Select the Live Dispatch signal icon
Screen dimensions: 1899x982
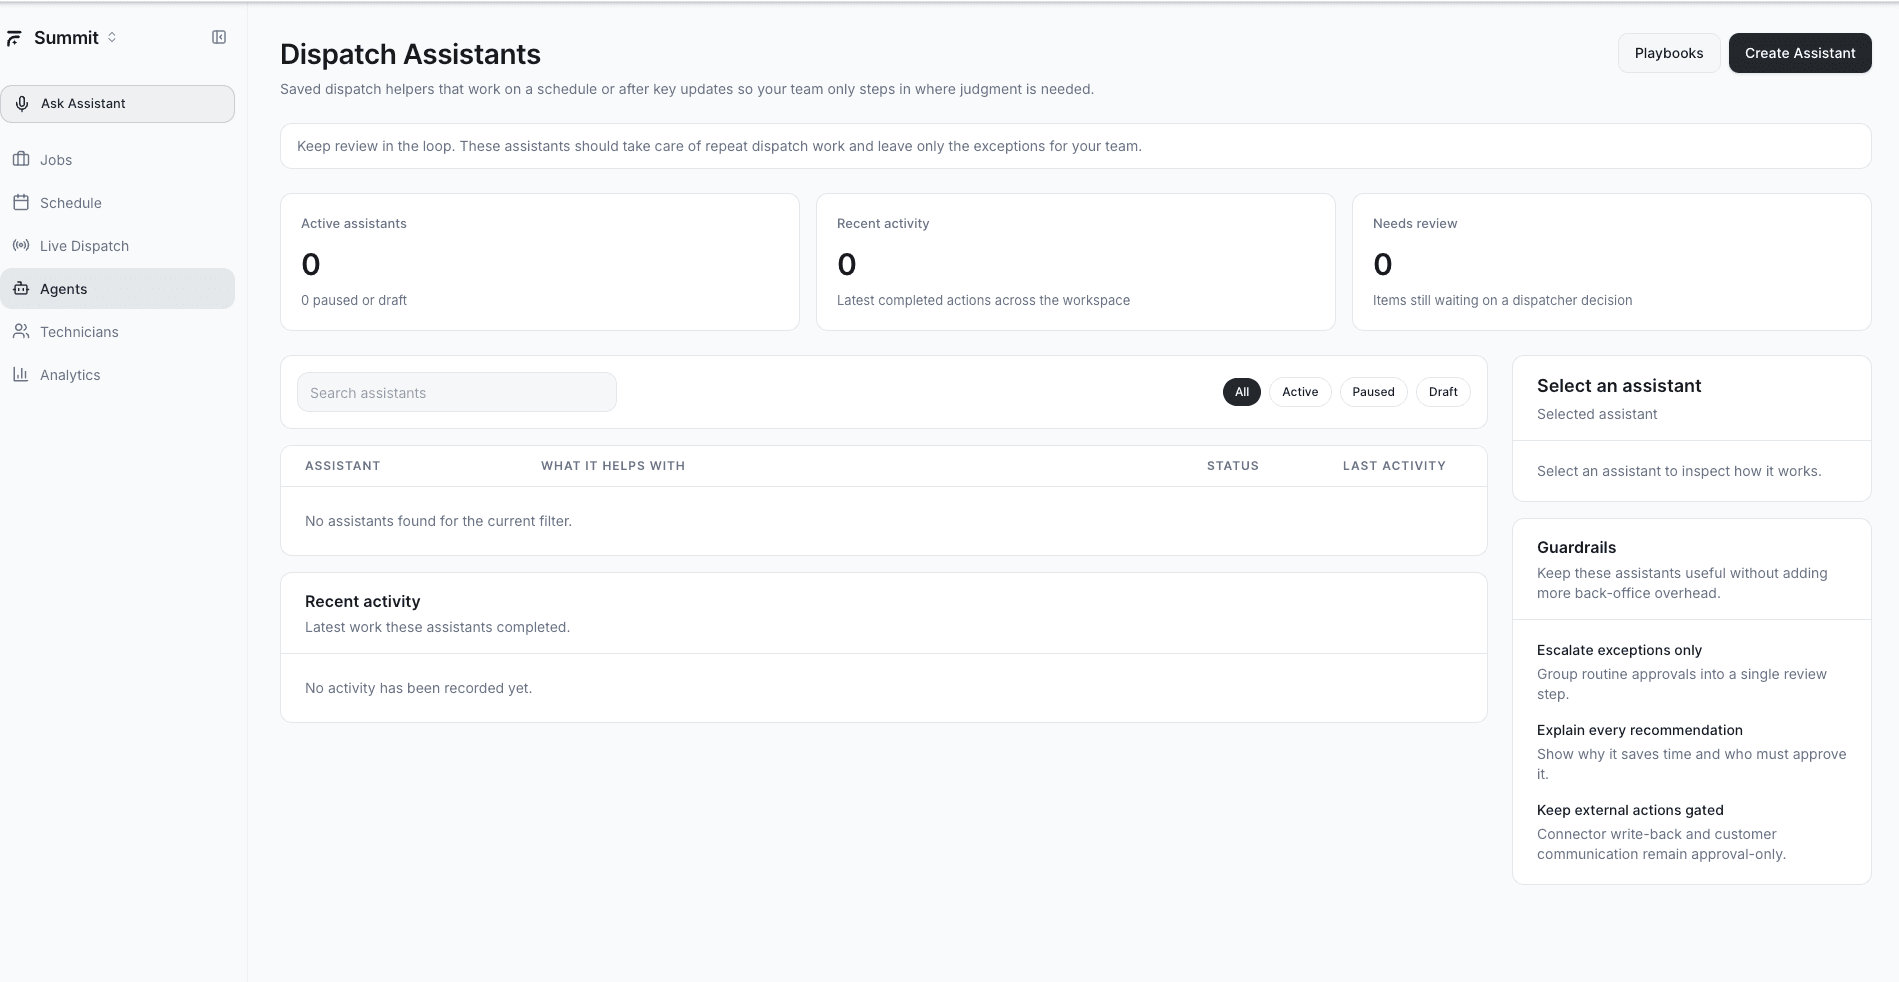pos(21,245)
